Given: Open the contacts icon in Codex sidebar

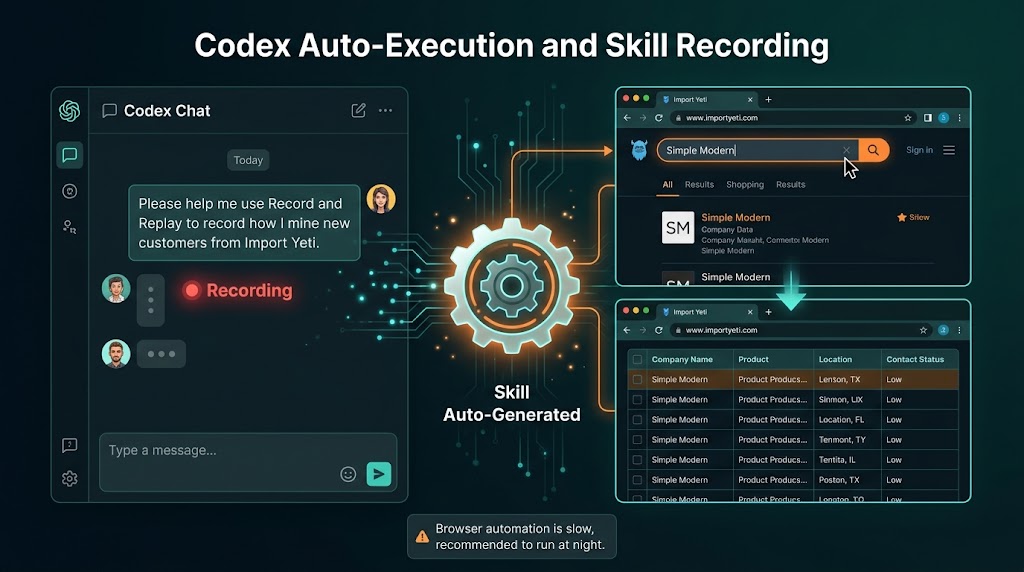Looking at the screenshot, I should [x=69, y=227].
